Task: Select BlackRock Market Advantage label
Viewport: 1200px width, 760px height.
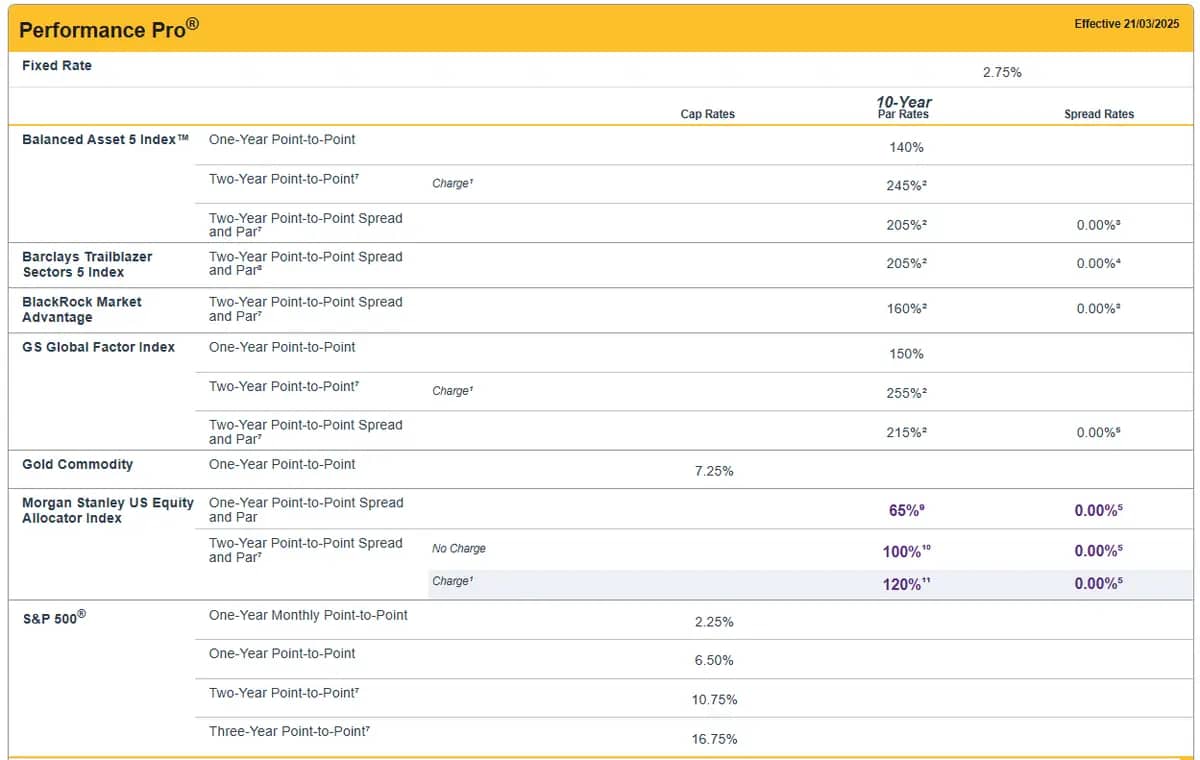Action: (x=82, y=309)
